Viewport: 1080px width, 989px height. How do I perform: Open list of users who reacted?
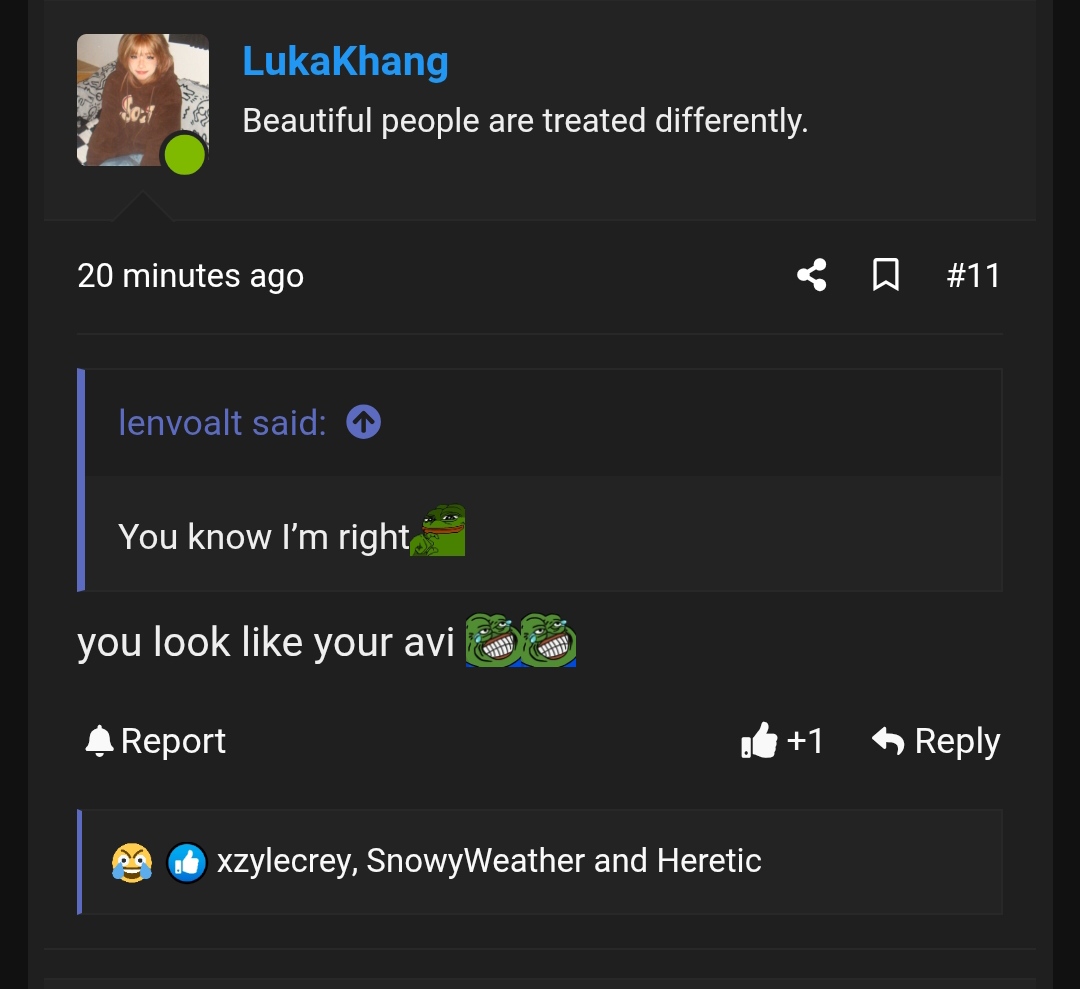click(x=489, y=861)
